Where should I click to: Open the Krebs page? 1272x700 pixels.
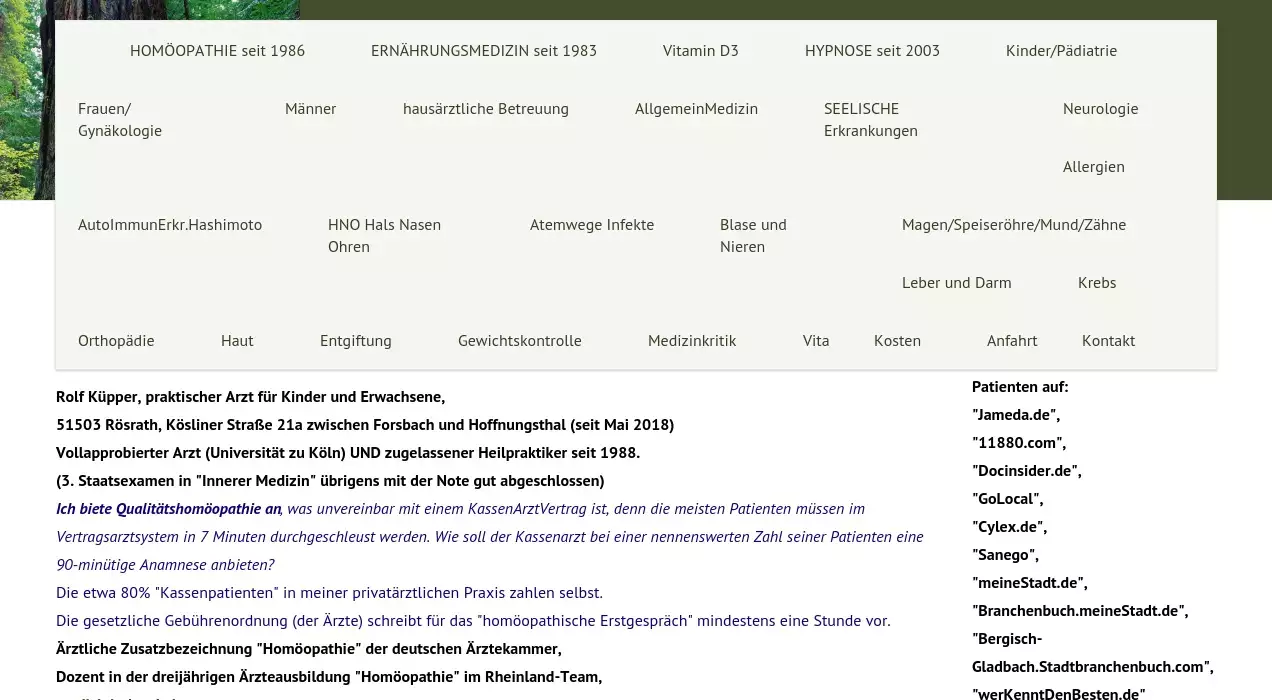[1096, 283]
